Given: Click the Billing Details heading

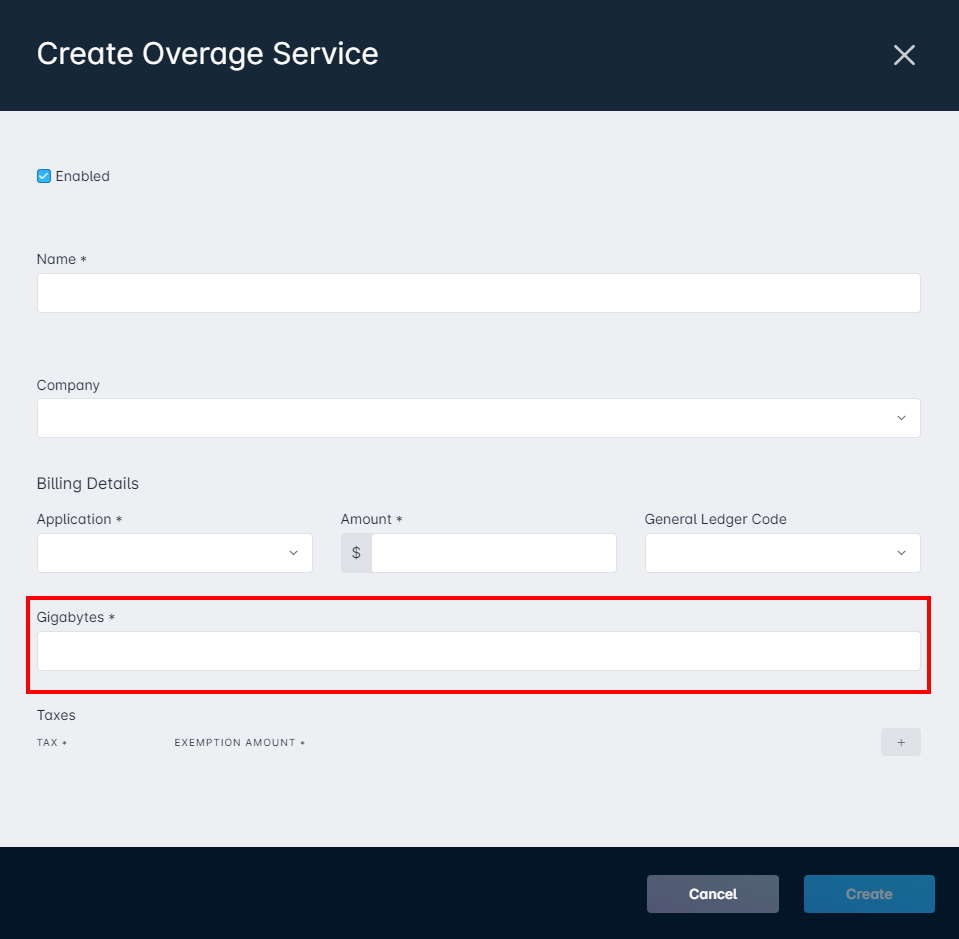Looking at the screenshot, I should pos(87,483).
